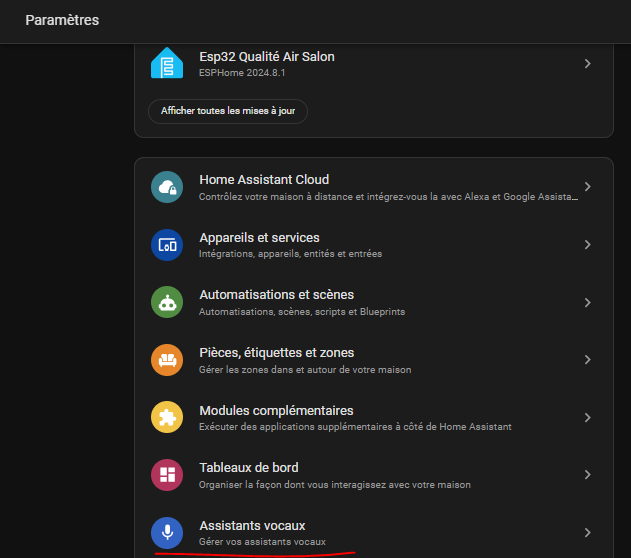Click 'Automatisations, scènes, scripts et Blueprints' text

[x=302, y=312]
